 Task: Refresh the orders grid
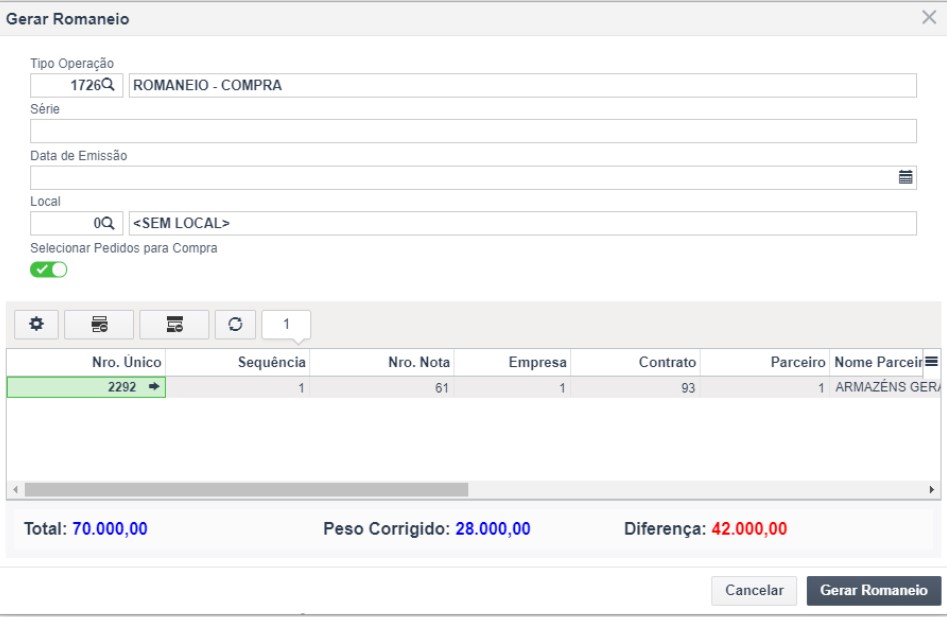pyautogui.click(x=235, y=324)
